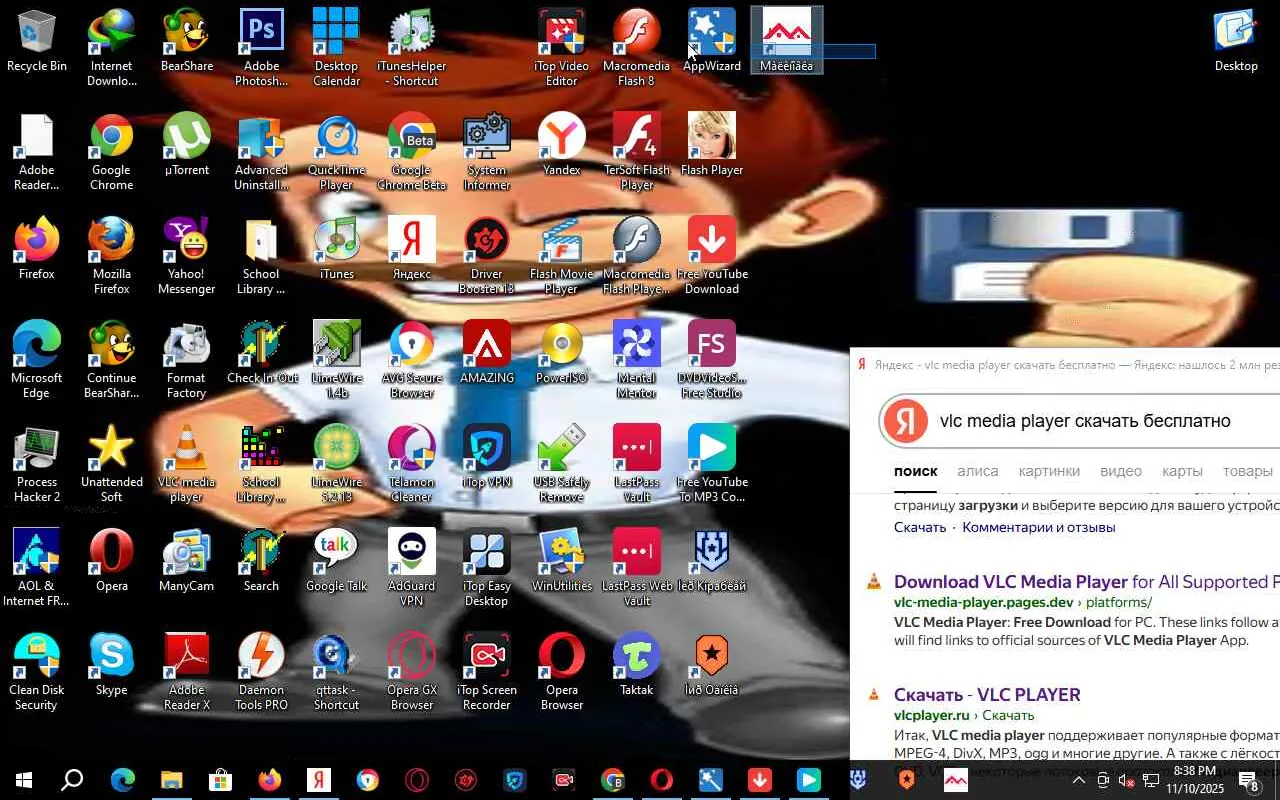Open iTop Video Editor shortcut
This screenshot has height=800, width=1280.
[x=562, y=48]
